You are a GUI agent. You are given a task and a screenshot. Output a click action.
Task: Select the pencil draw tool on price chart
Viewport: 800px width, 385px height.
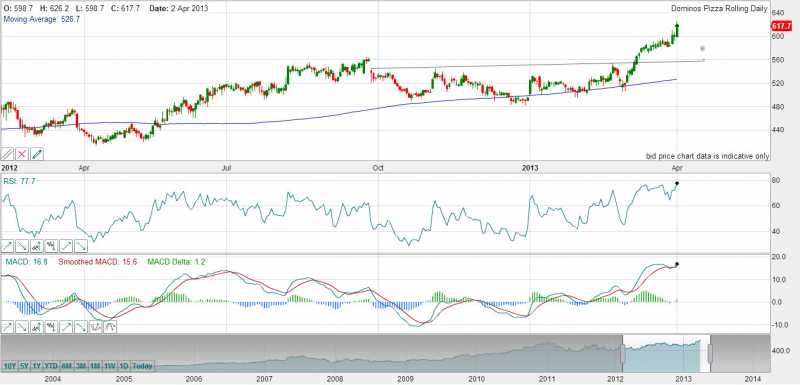[x=37, y=154]
